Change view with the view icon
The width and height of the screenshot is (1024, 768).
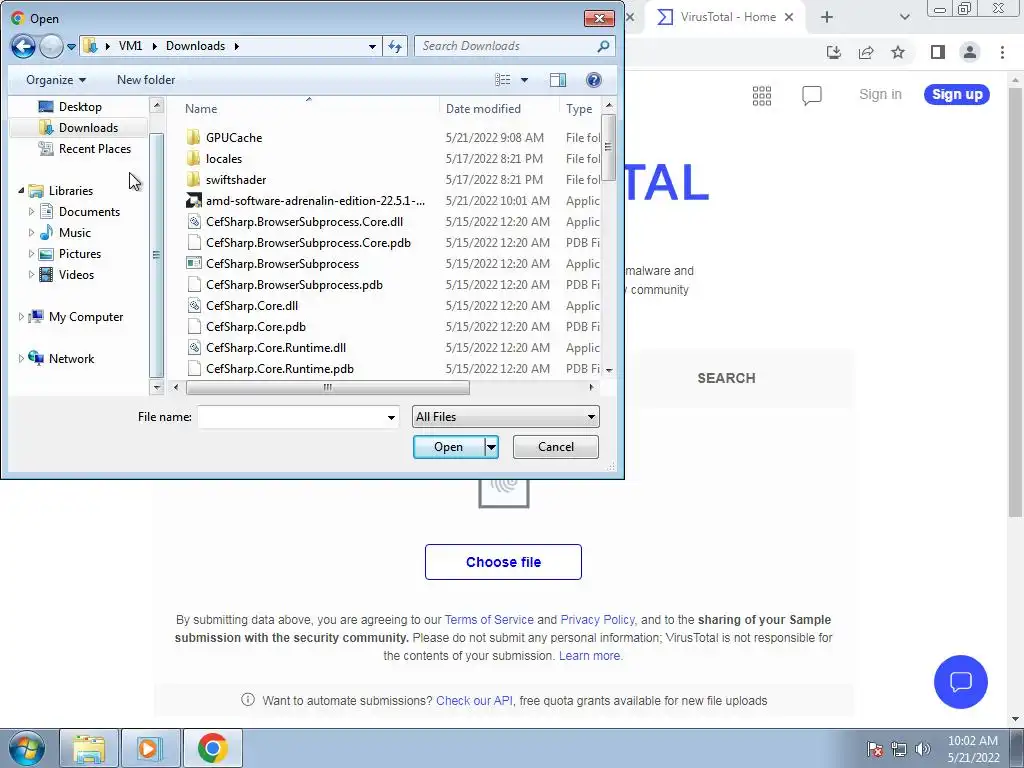(503, 80)
